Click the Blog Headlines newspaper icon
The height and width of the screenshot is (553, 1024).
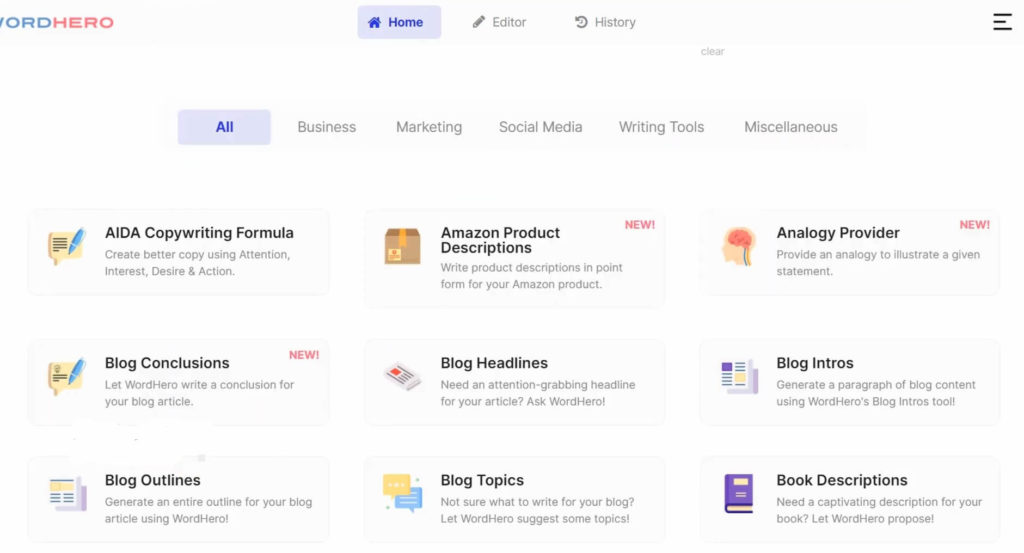(x=402, y=376)
